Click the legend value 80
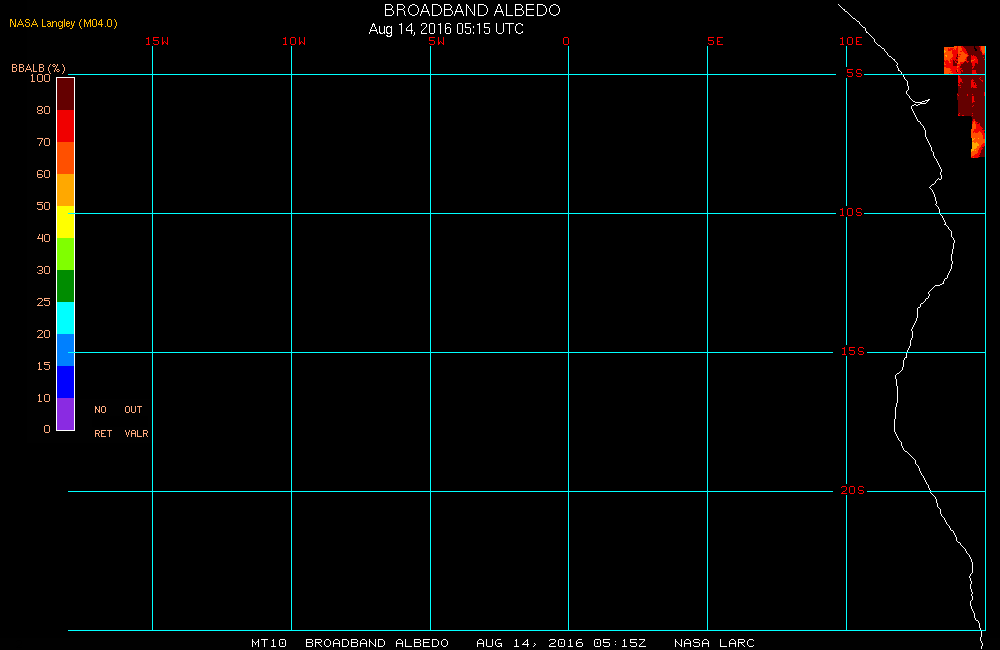Screen dimensions: 1000x650 coord(43,110)
